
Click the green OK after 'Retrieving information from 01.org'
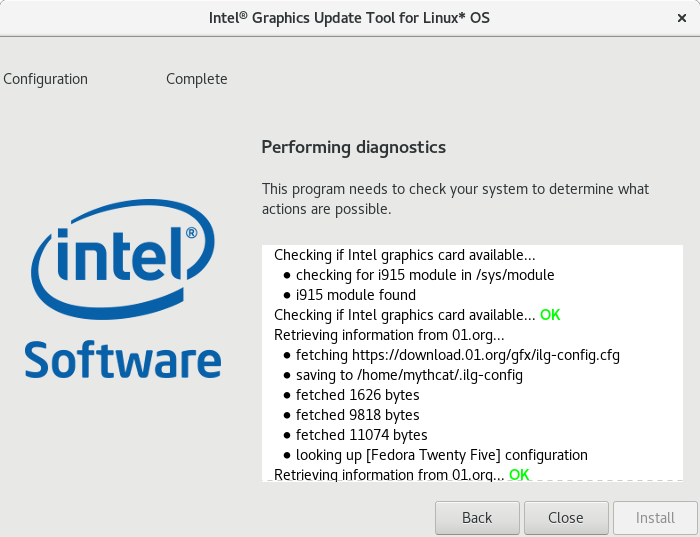519,475
